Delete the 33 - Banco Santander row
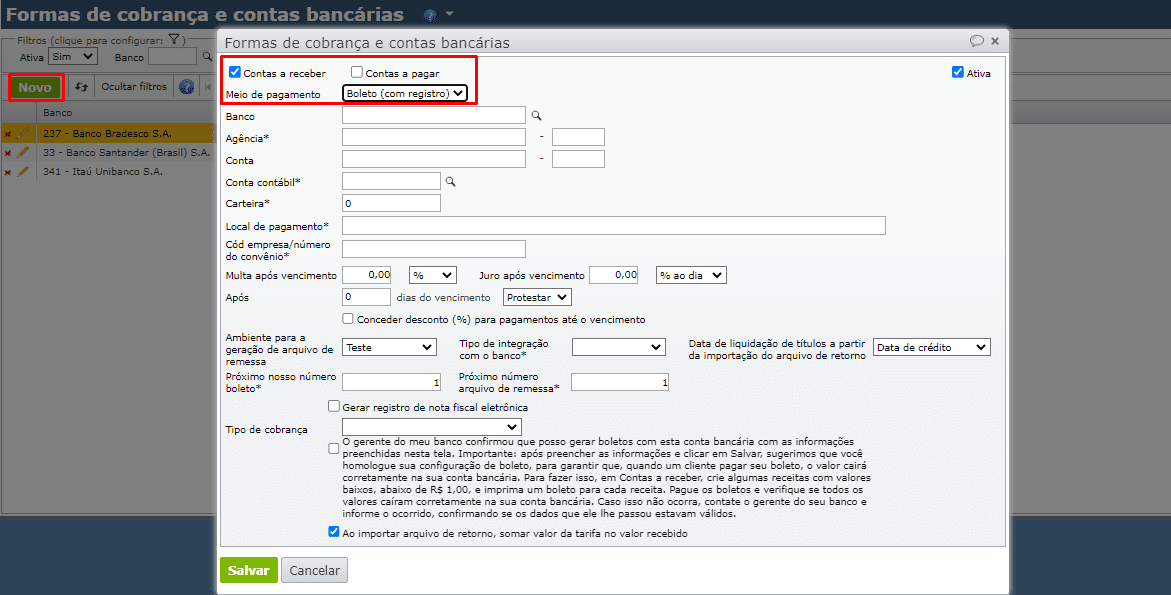 7,153
